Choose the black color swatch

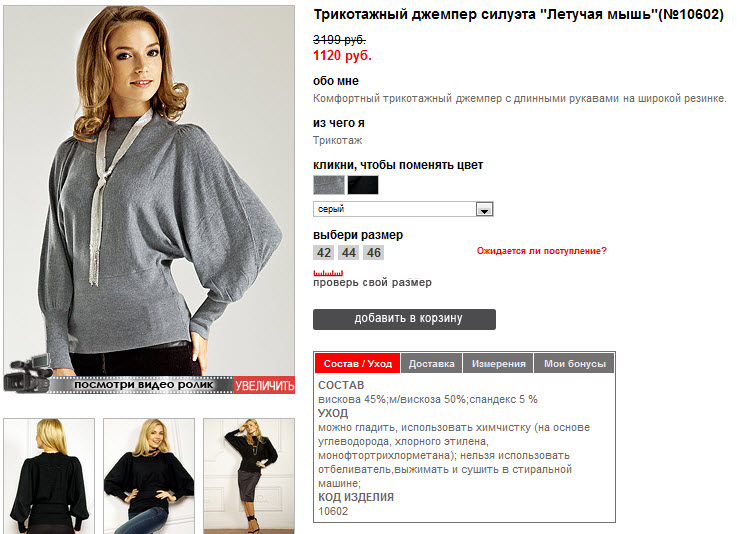(x=363, y=185)
